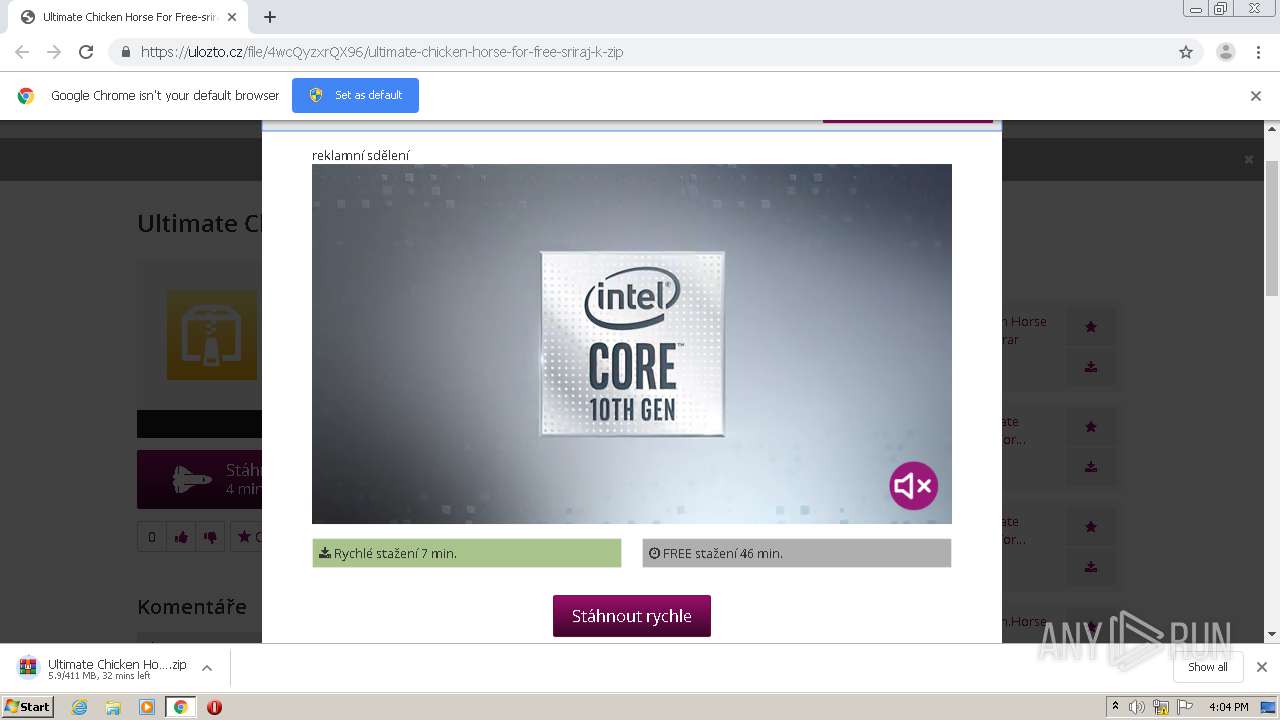Open a new tab with the plus button
Image resolution: width=1280 pixels, height=720 pixels.
pos(270,17)
